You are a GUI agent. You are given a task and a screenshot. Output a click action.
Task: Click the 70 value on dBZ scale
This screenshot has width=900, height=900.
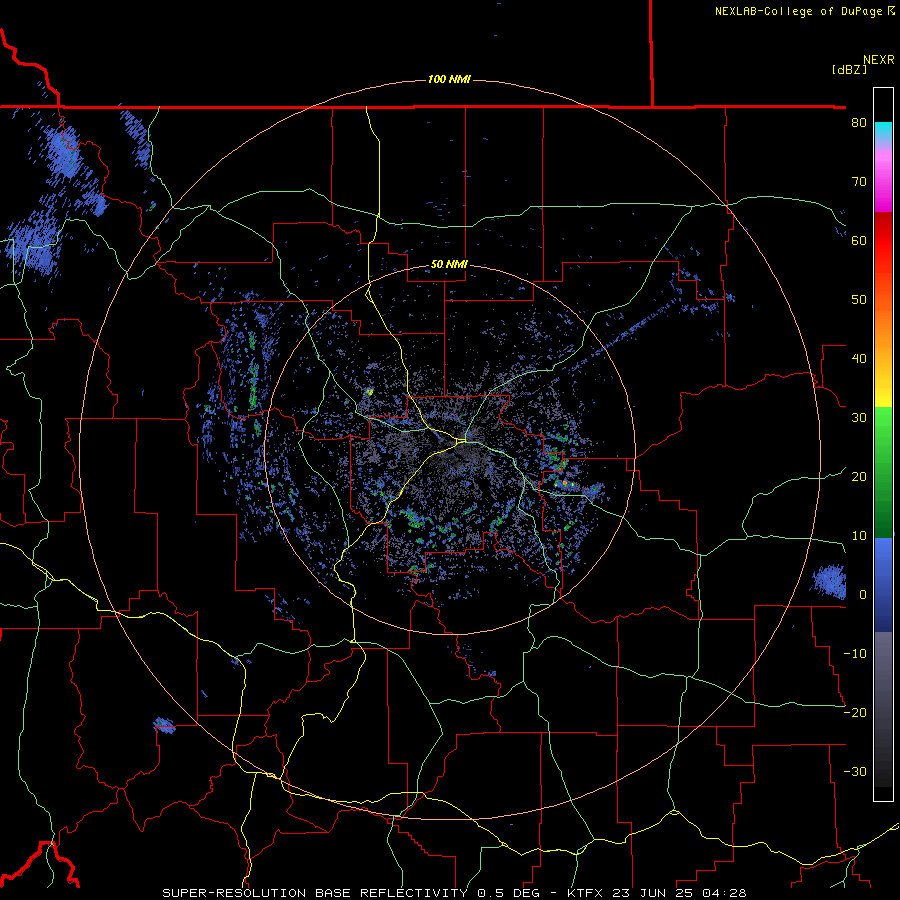pyautogui.click(x=859, y=182)
